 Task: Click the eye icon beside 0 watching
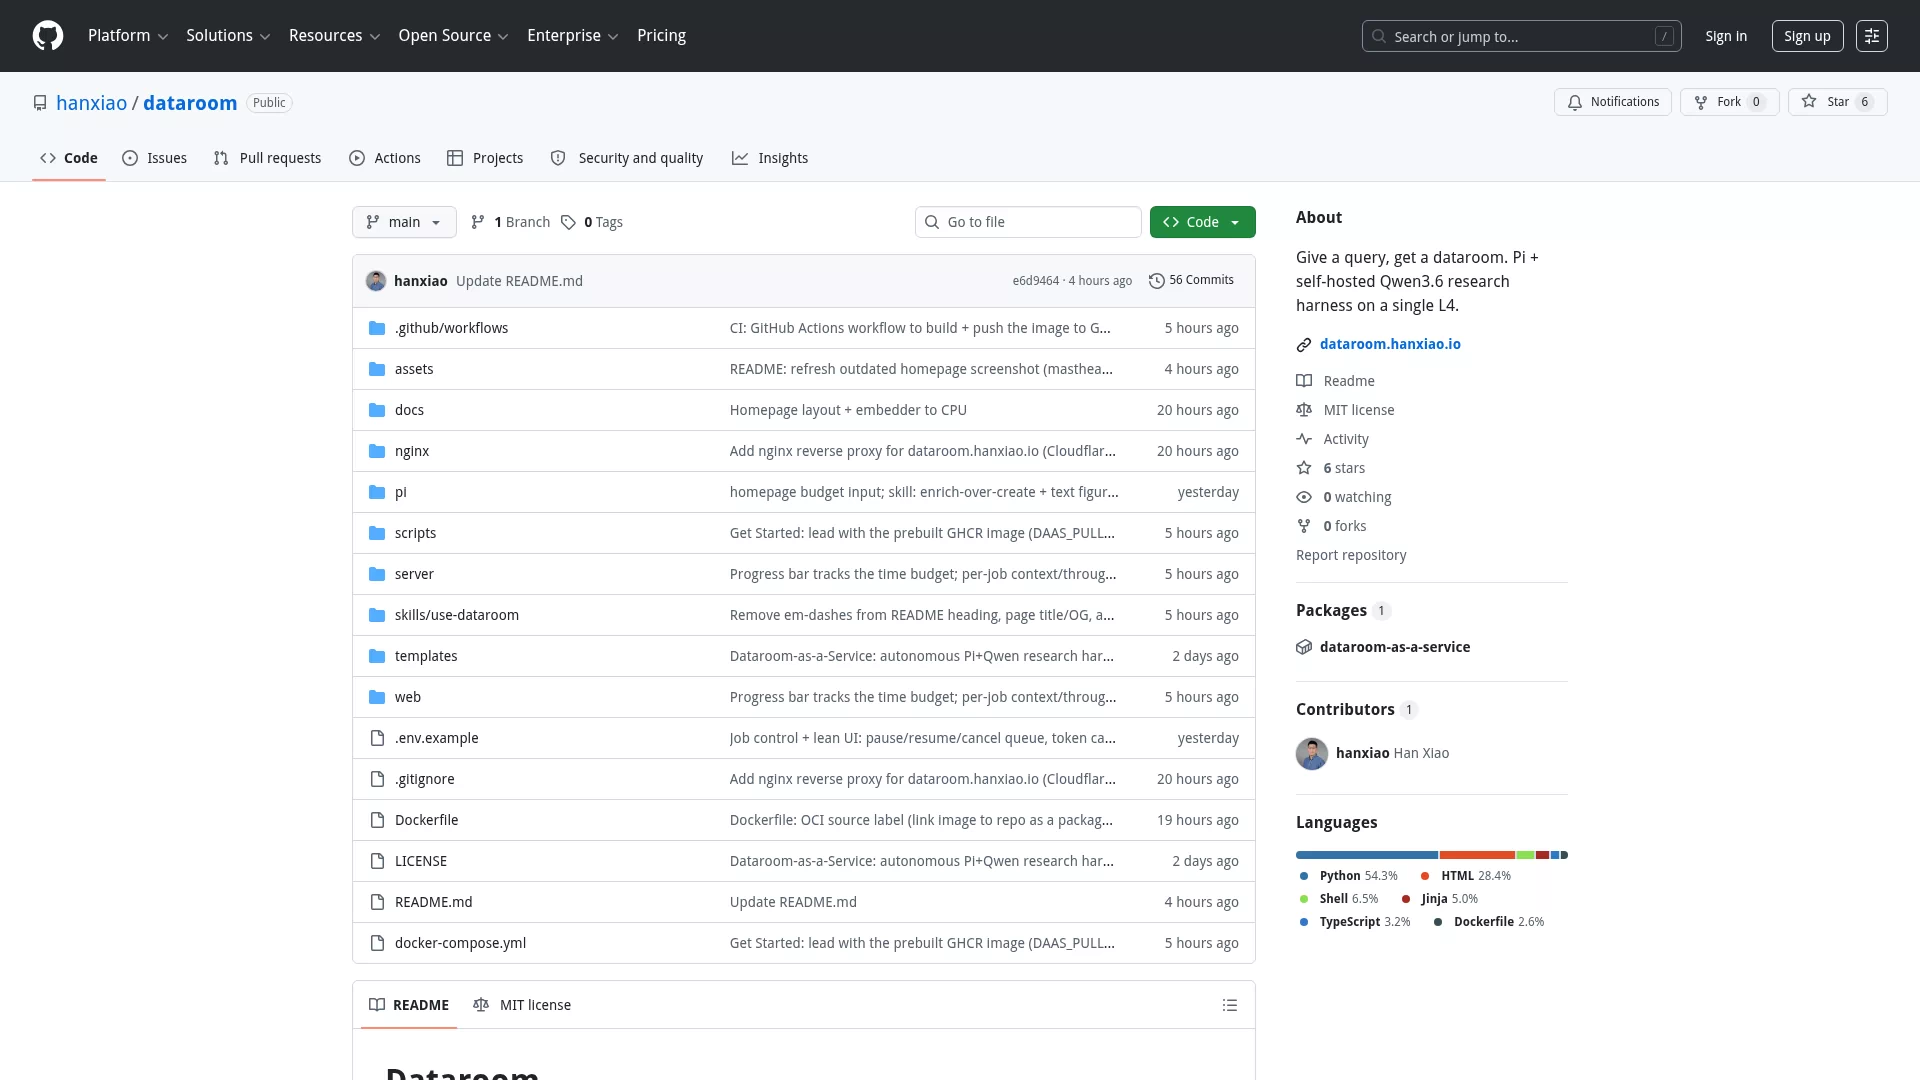pos(1304,497)
